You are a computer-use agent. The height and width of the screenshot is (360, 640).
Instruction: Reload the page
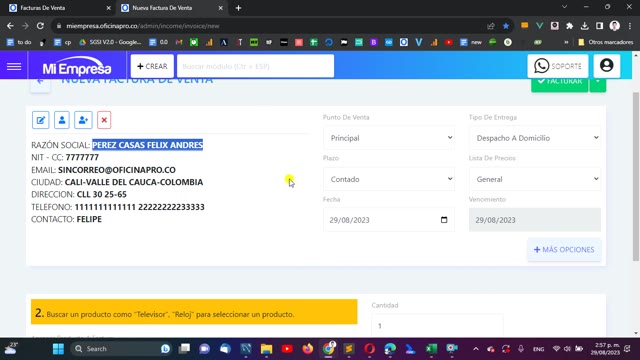40,26
